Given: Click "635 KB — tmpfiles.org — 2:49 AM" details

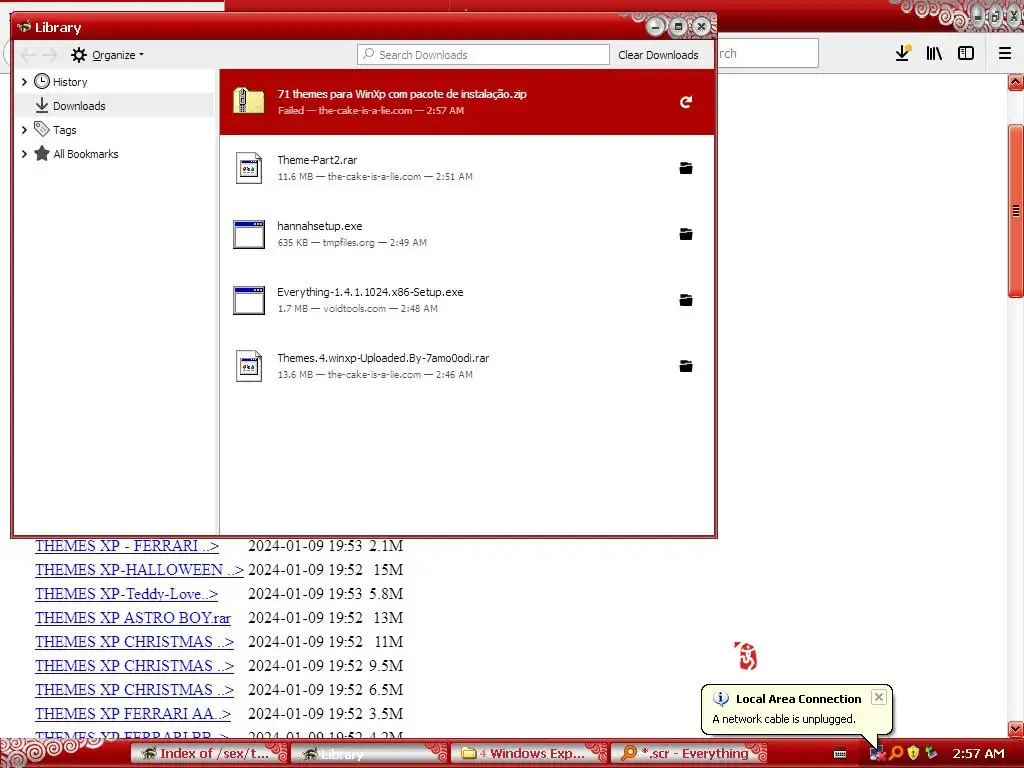Looking at the screenshot, I should click(x=352, y=242).
